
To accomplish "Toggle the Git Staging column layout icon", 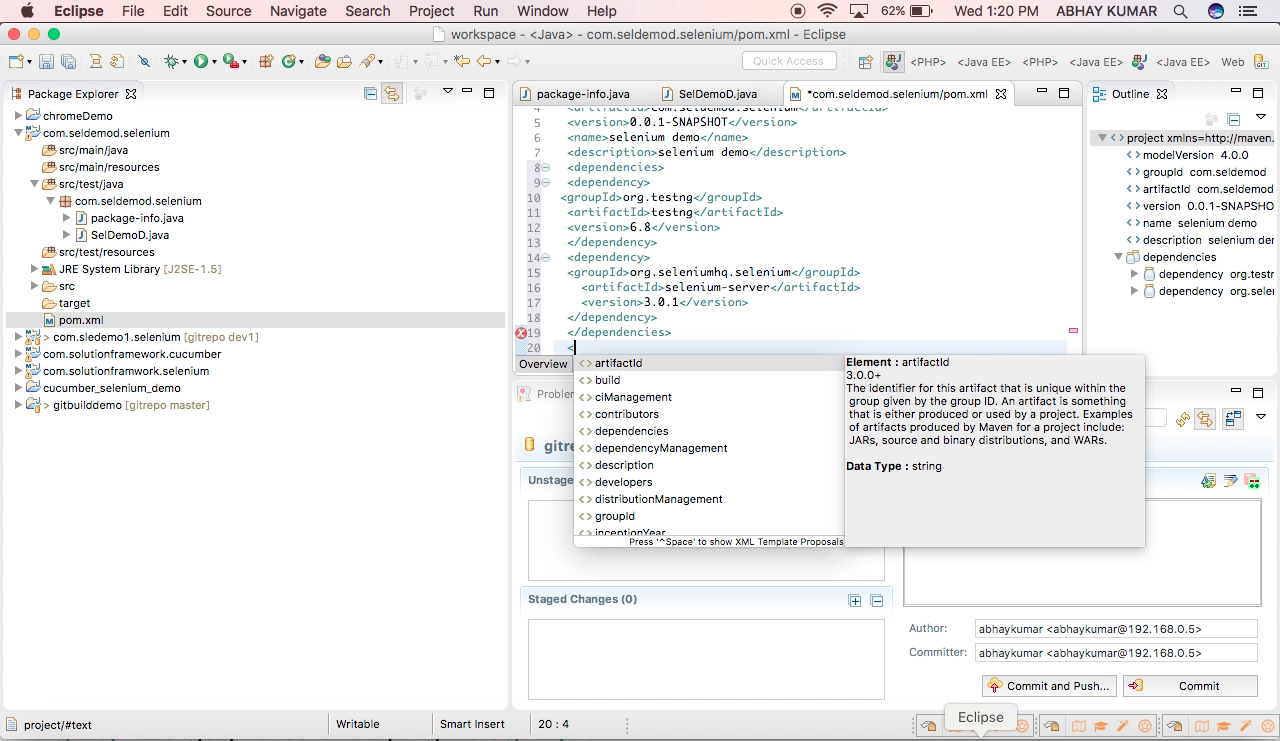I will (x=1233, y=418).
